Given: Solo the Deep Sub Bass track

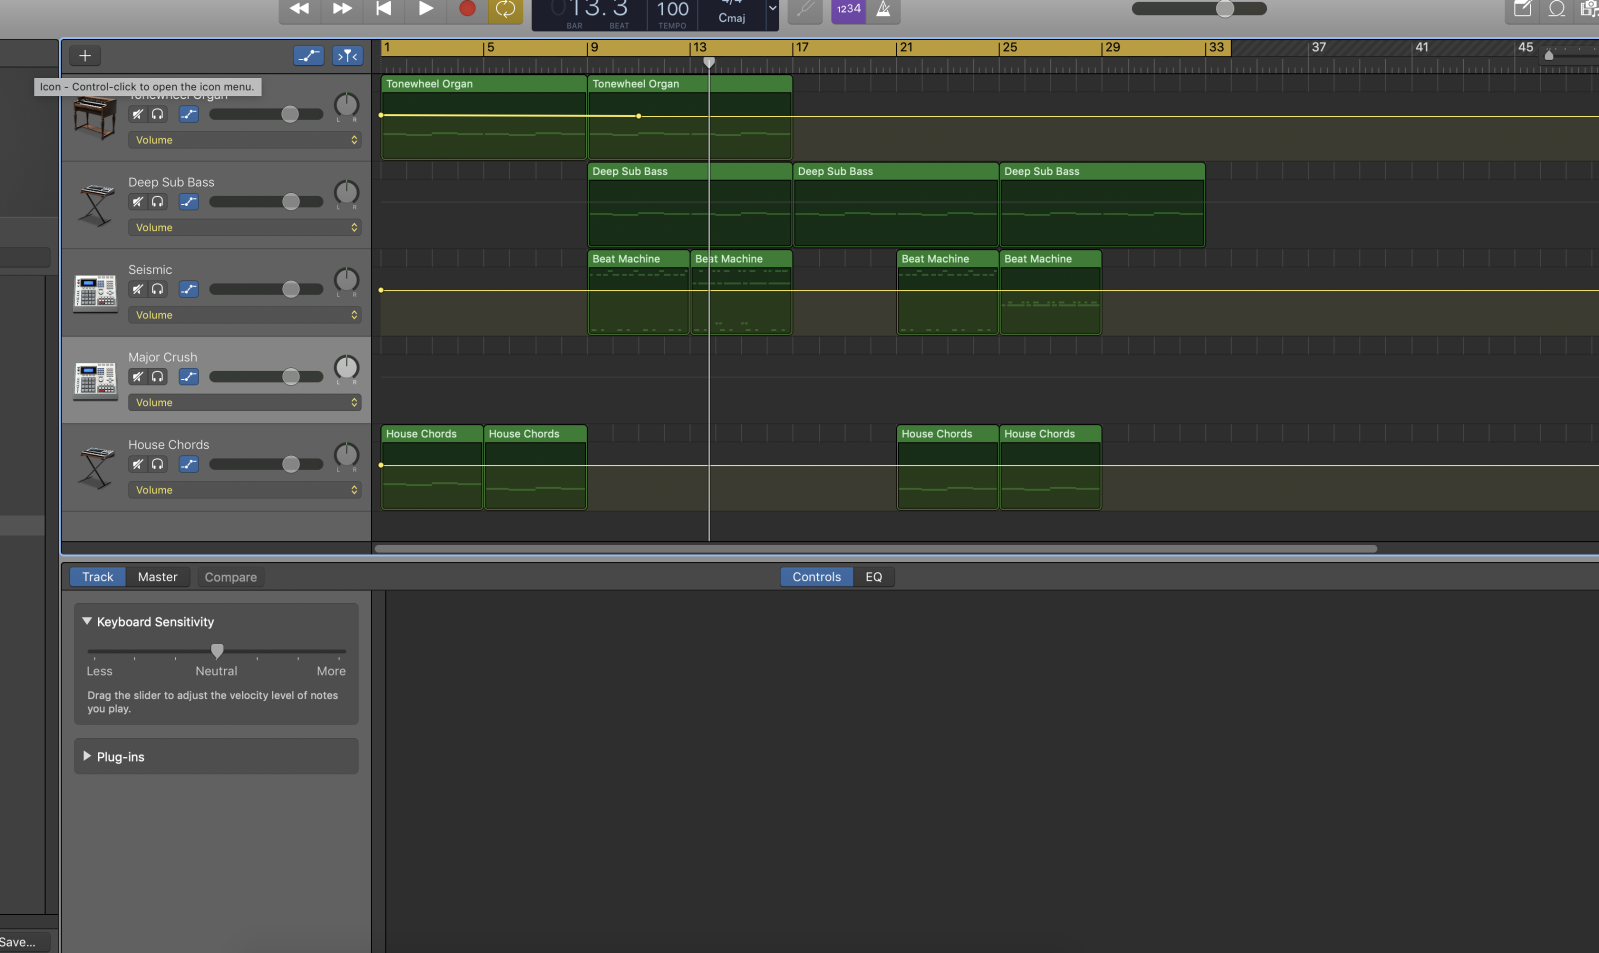Looking at the screenshot, I should [x=157, y=202].
